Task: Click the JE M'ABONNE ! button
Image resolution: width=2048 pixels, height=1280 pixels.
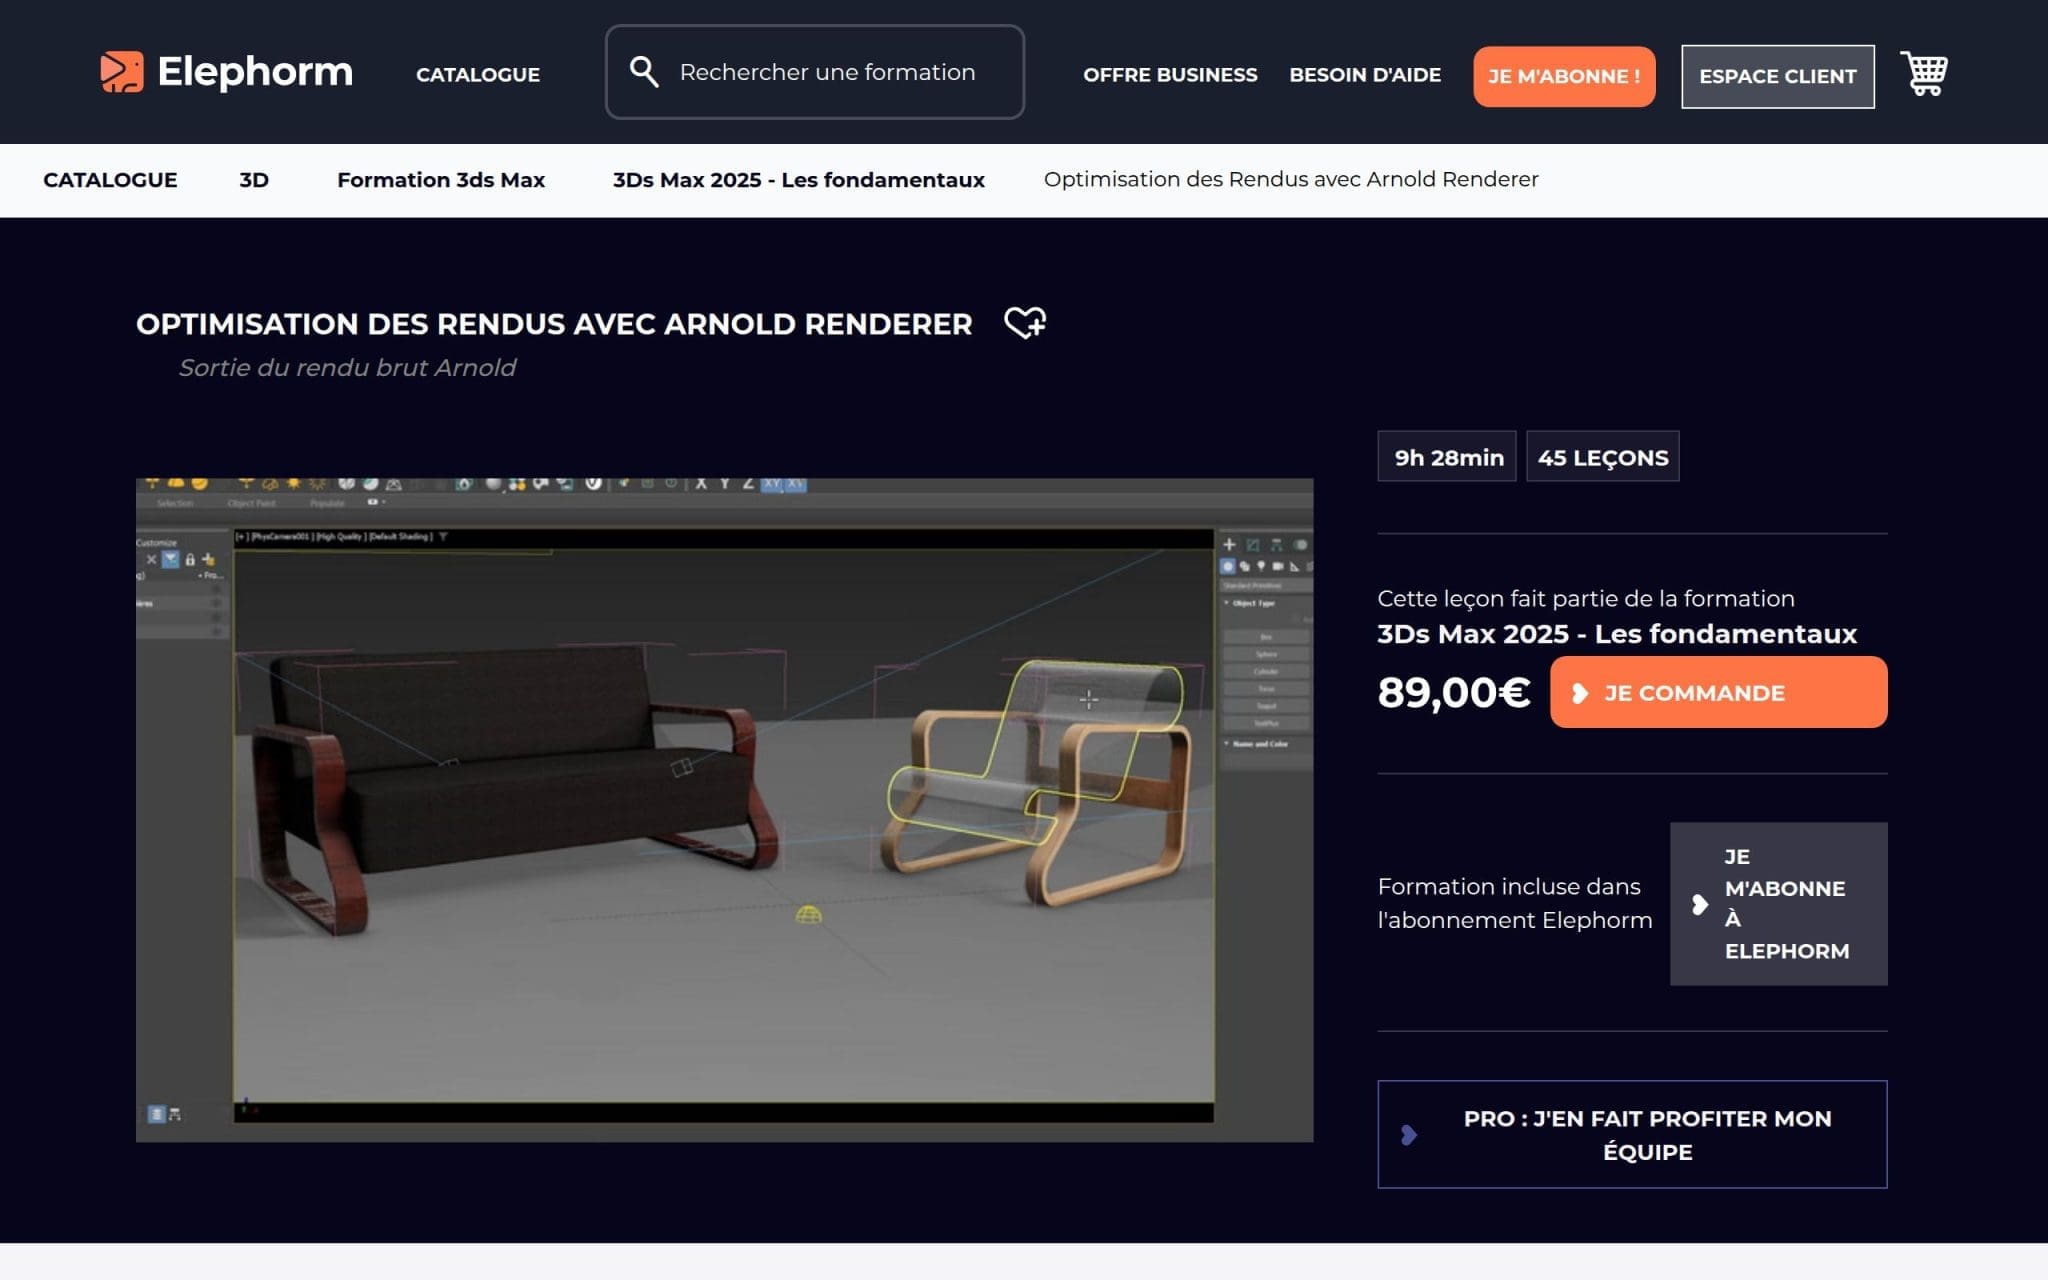Action: [1564, 76]
